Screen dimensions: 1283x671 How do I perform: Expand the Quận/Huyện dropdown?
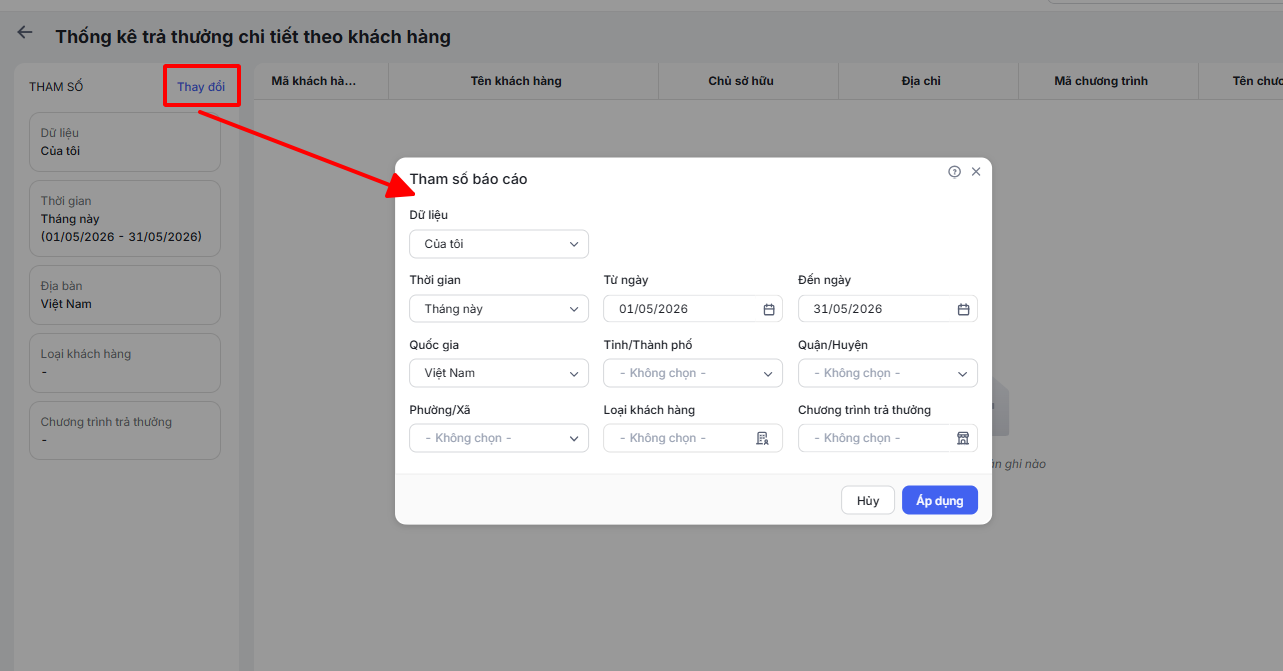tap(888, 373)
